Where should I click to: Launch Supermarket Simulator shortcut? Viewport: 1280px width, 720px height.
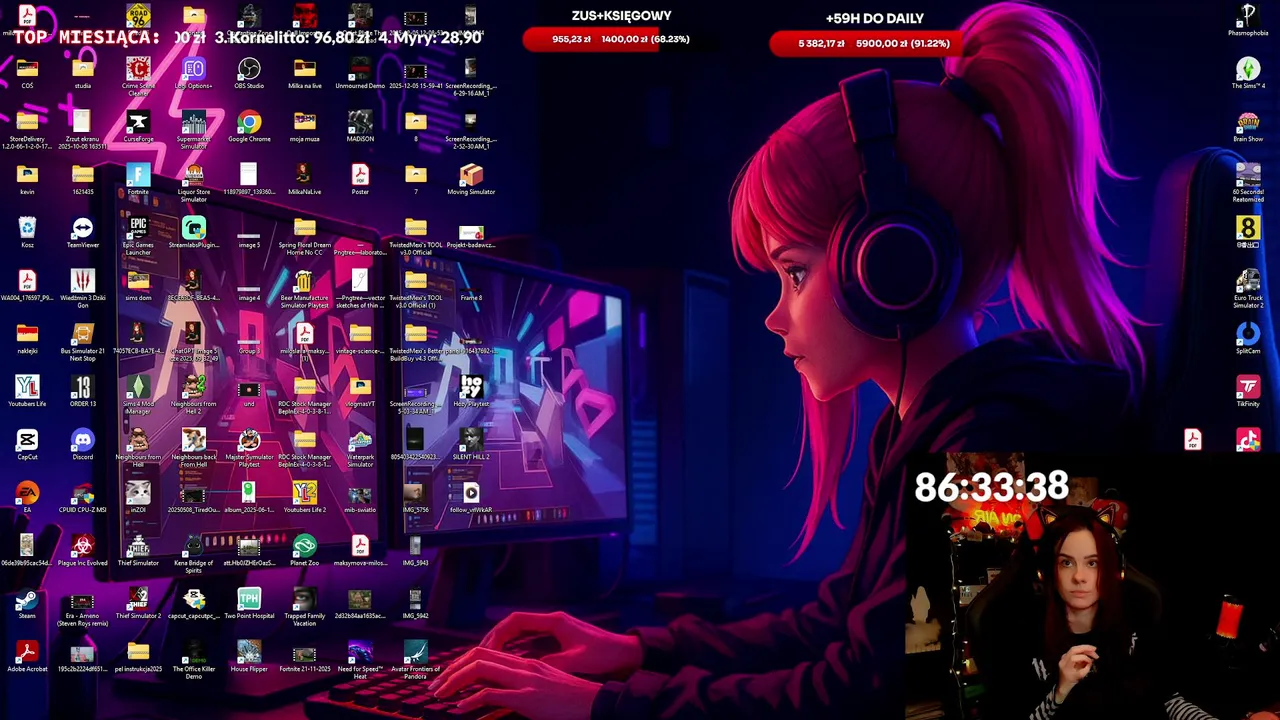click(x=194, y=128)
